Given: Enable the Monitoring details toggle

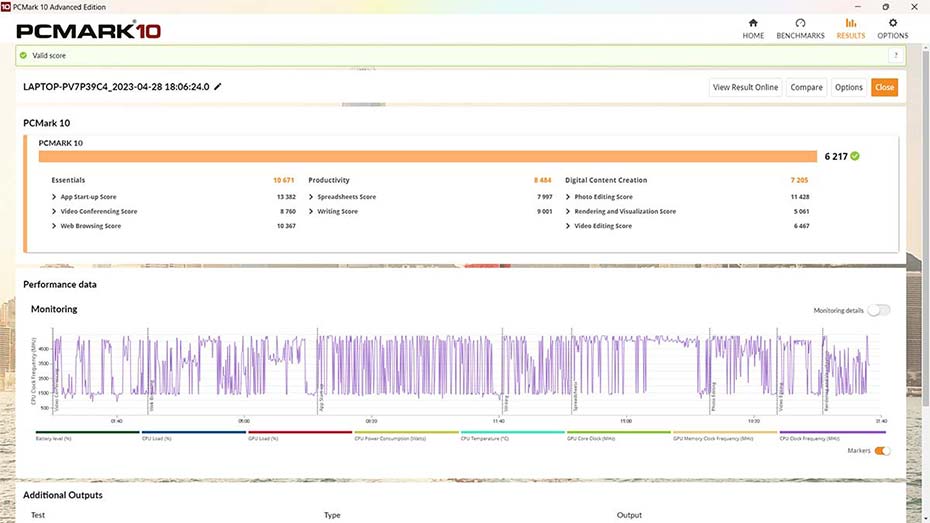Looking at the screenshot, I should coord(878,310).
